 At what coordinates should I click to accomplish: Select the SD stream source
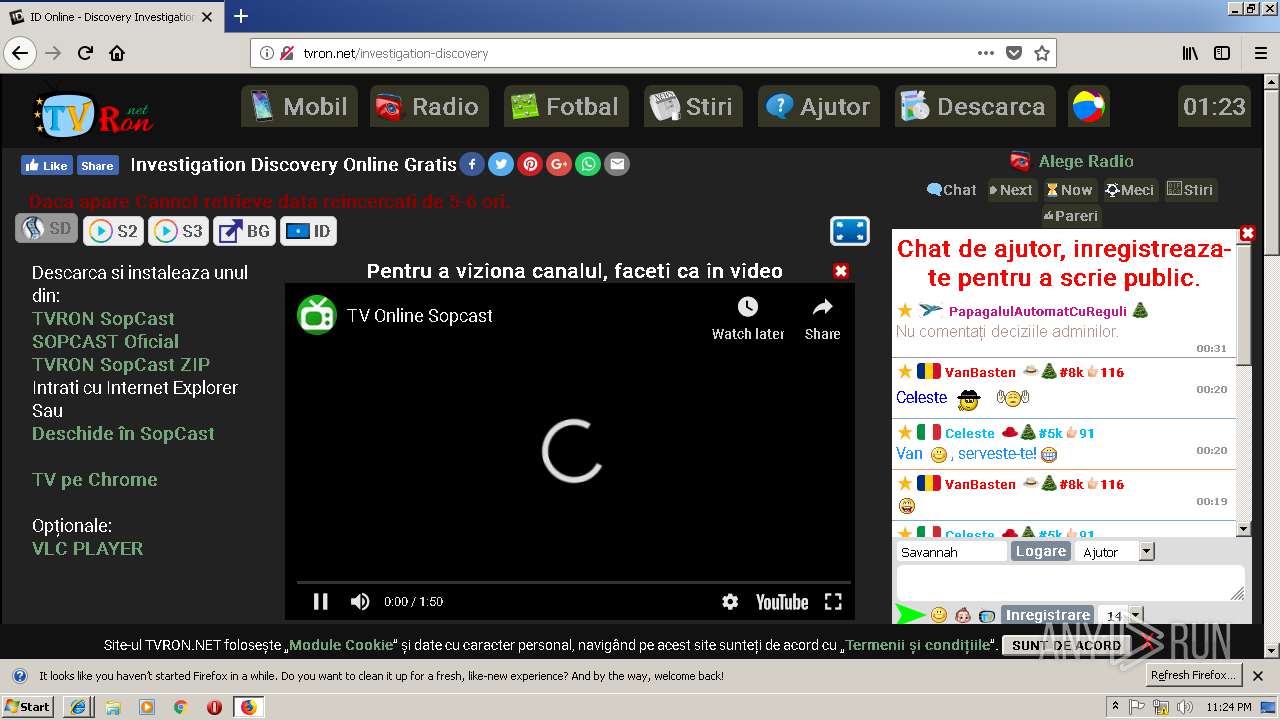coord(46,229)
